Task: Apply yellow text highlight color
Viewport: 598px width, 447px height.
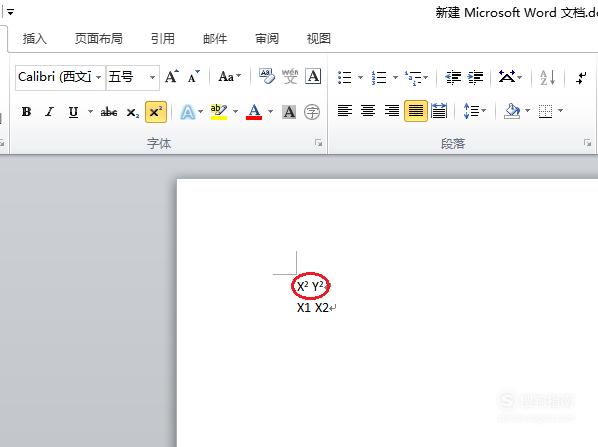Action: (219, 112)
